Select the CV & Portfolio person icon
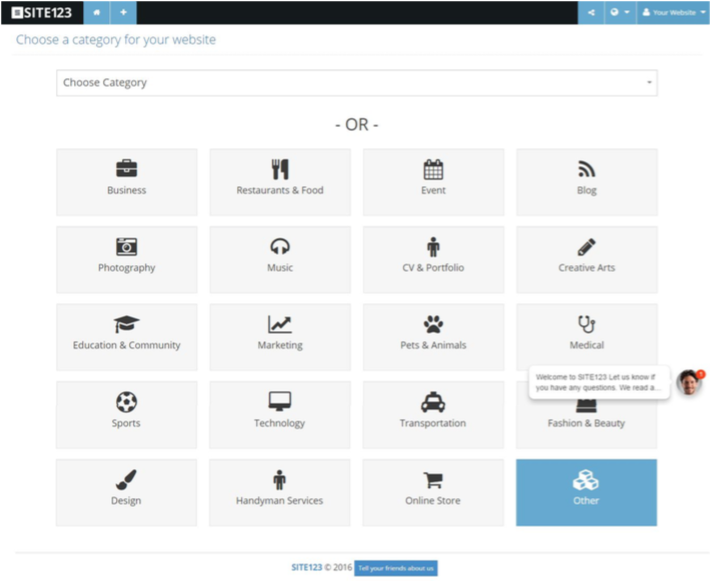710x586 pixels. pos(433,247)
